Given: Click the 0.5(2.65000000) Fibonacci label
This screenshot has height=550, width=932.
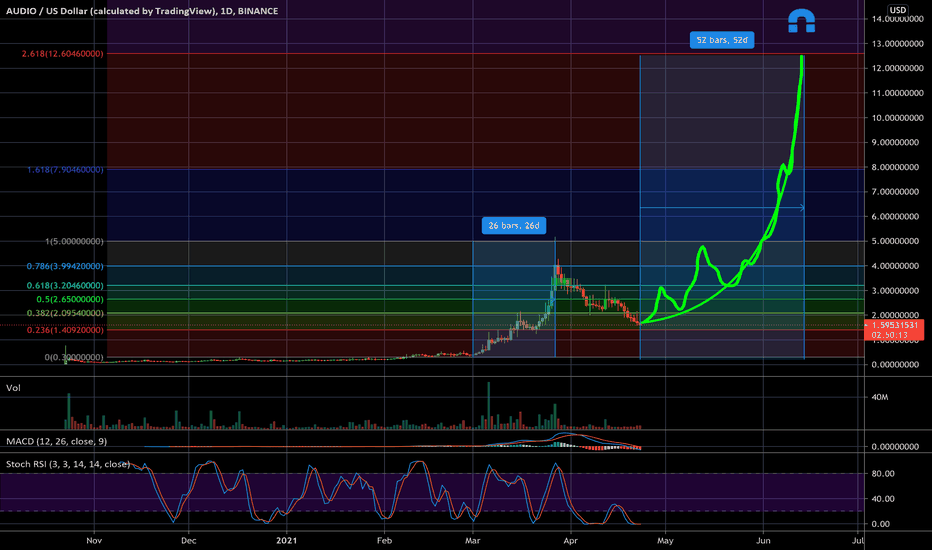Looking at the screenshot, I should 70,299.
